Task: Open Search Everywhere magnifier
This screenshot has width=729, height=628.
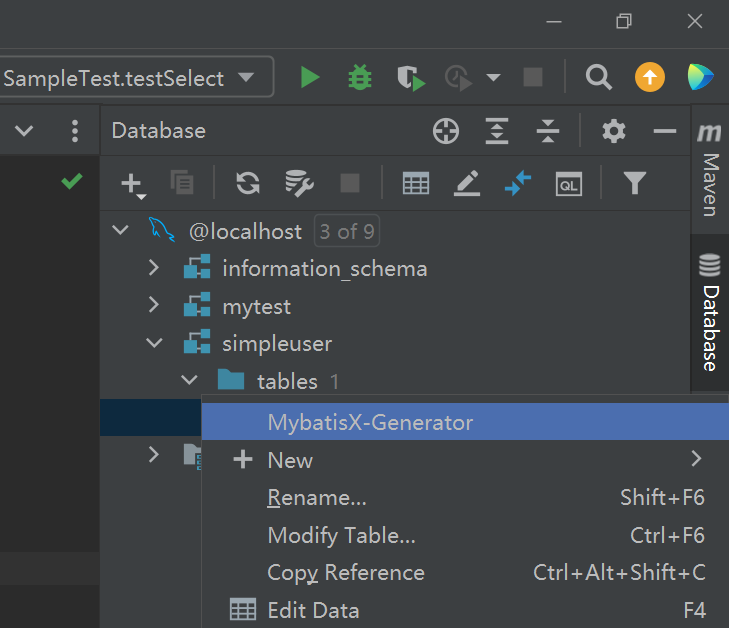Action: tap(598, 77)
